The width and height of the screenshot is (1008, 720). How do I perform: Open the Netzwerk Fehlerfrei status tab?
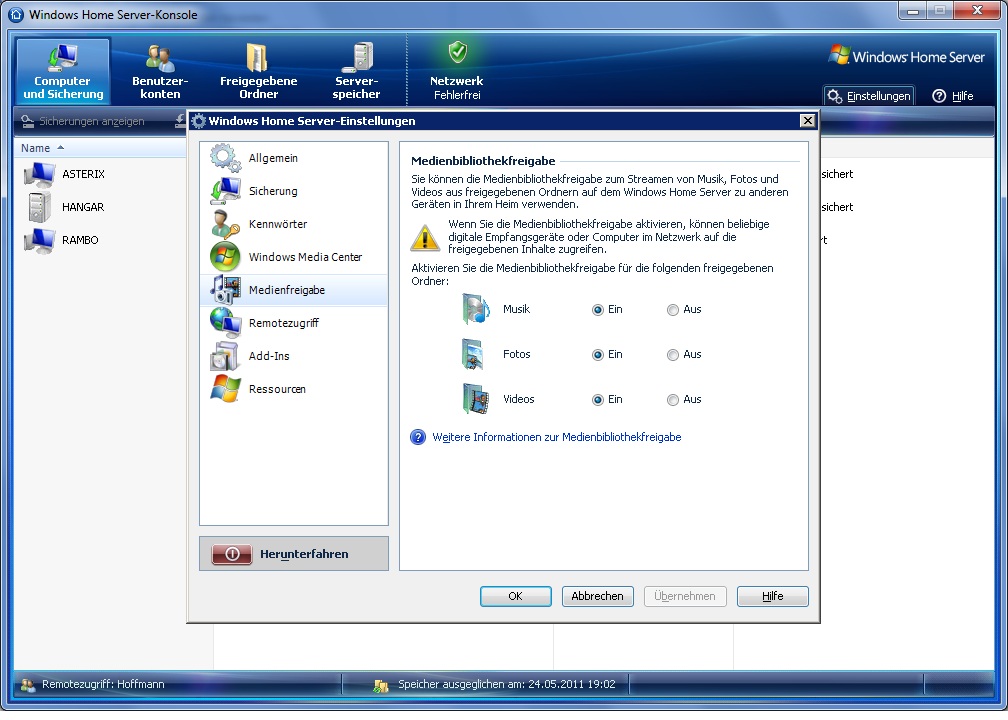pos(456,71)
